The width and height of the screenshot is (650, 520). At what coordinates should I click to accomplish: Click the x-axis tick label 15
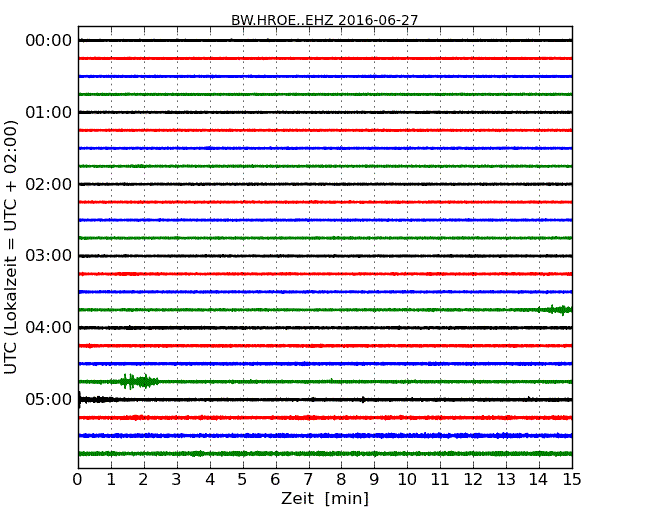[x=572, y=480]
